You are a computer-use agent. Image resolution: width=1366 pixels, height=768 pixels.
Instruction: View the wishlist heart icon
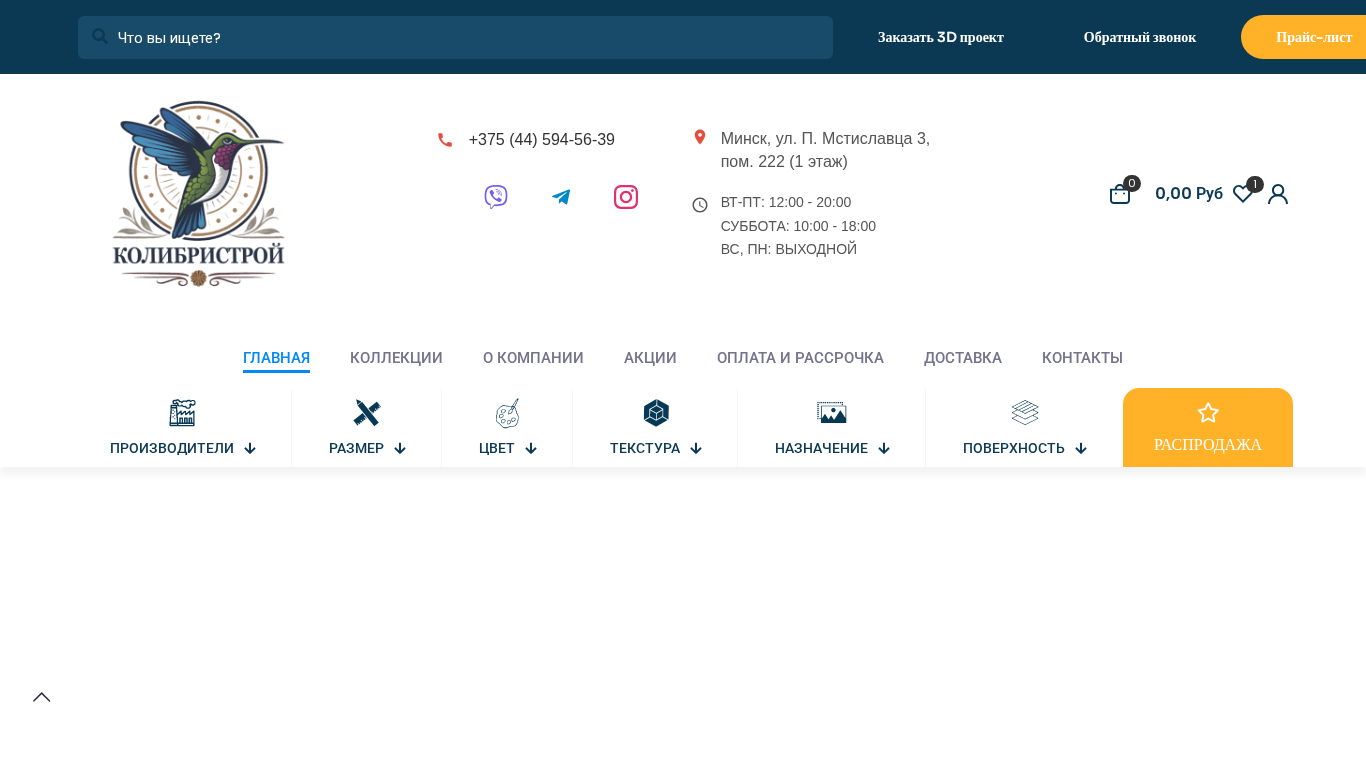tap(1243, 194)
